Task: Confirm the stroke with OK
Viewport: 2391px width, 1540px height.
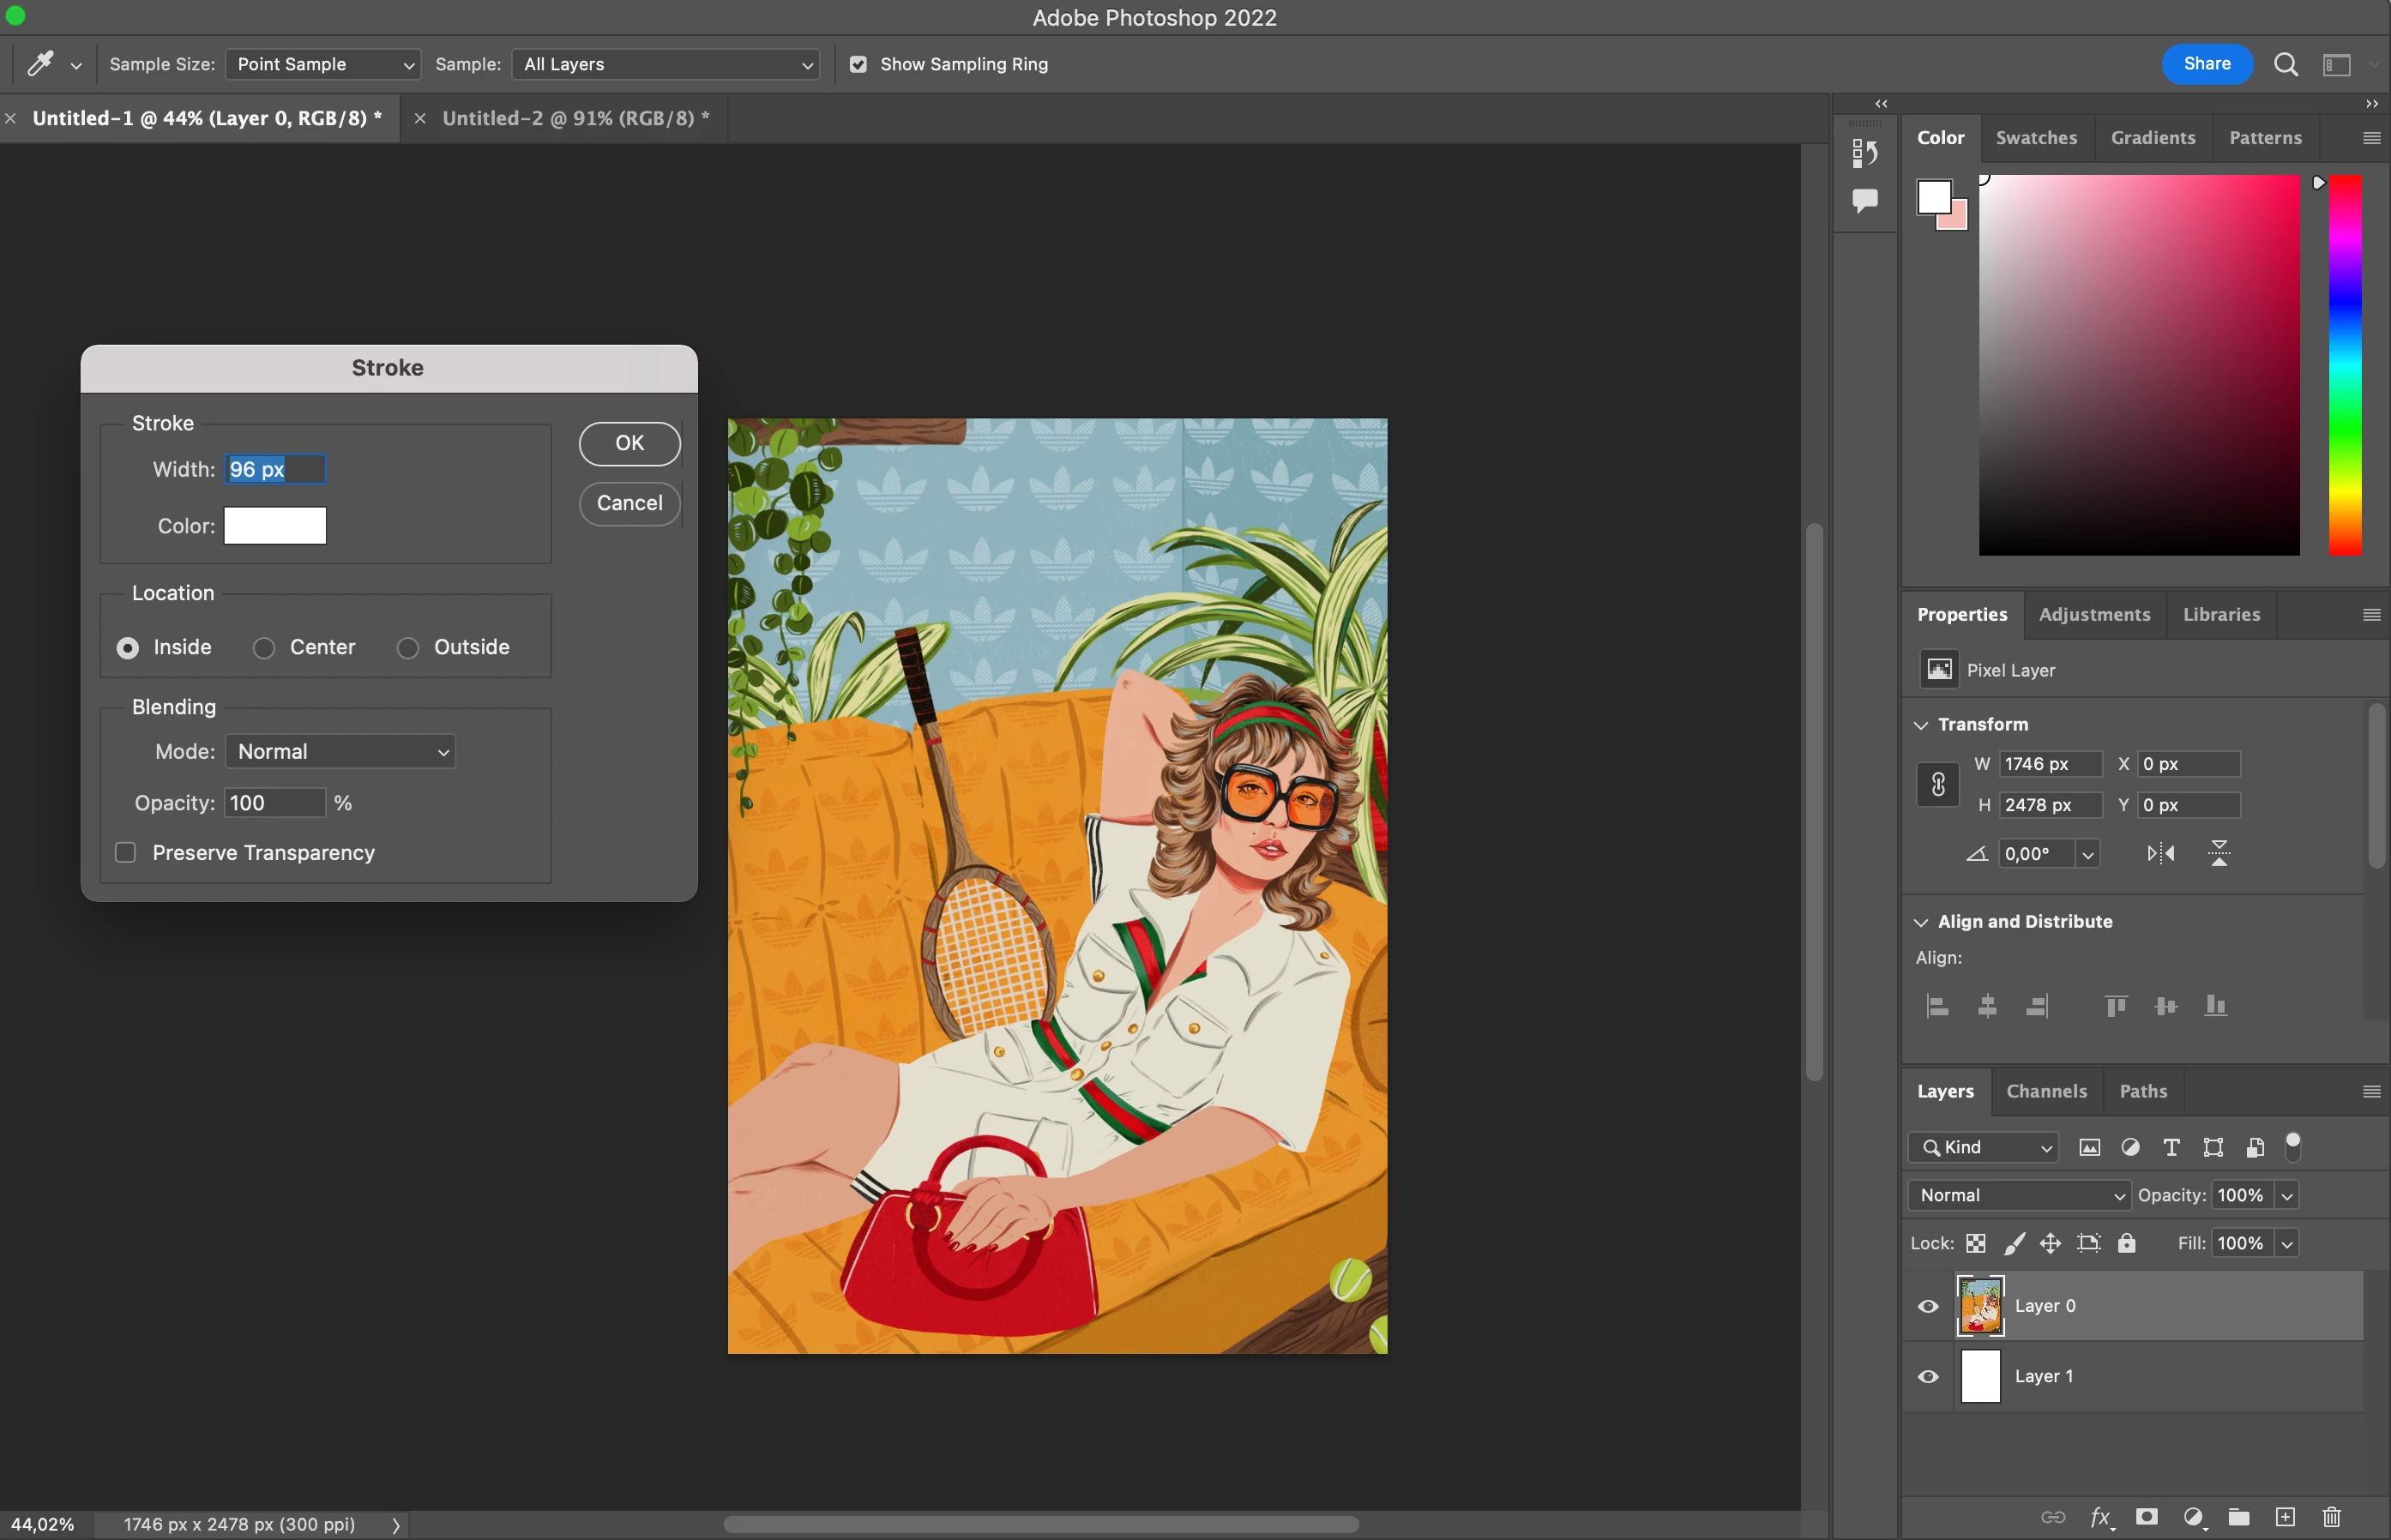Action: (x=629, y=444)
